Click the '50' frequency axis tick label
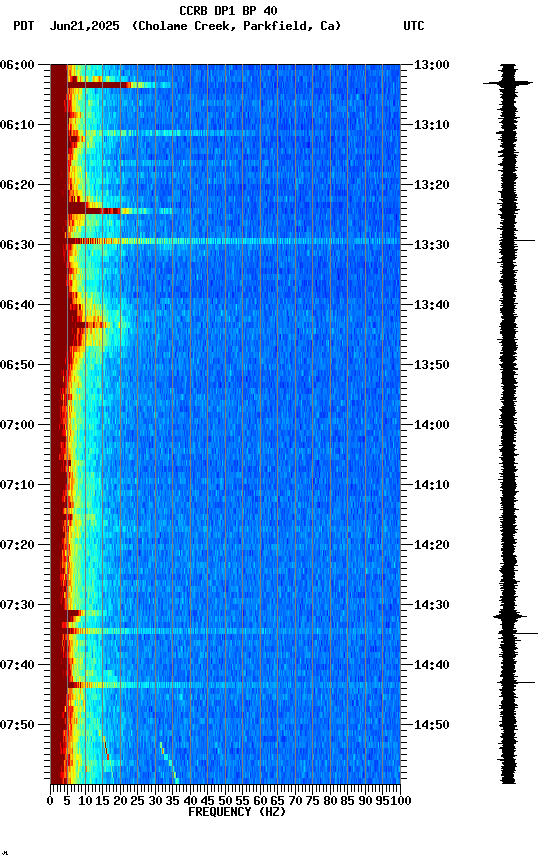The image size is (552, 864). [x=225, y=801]
